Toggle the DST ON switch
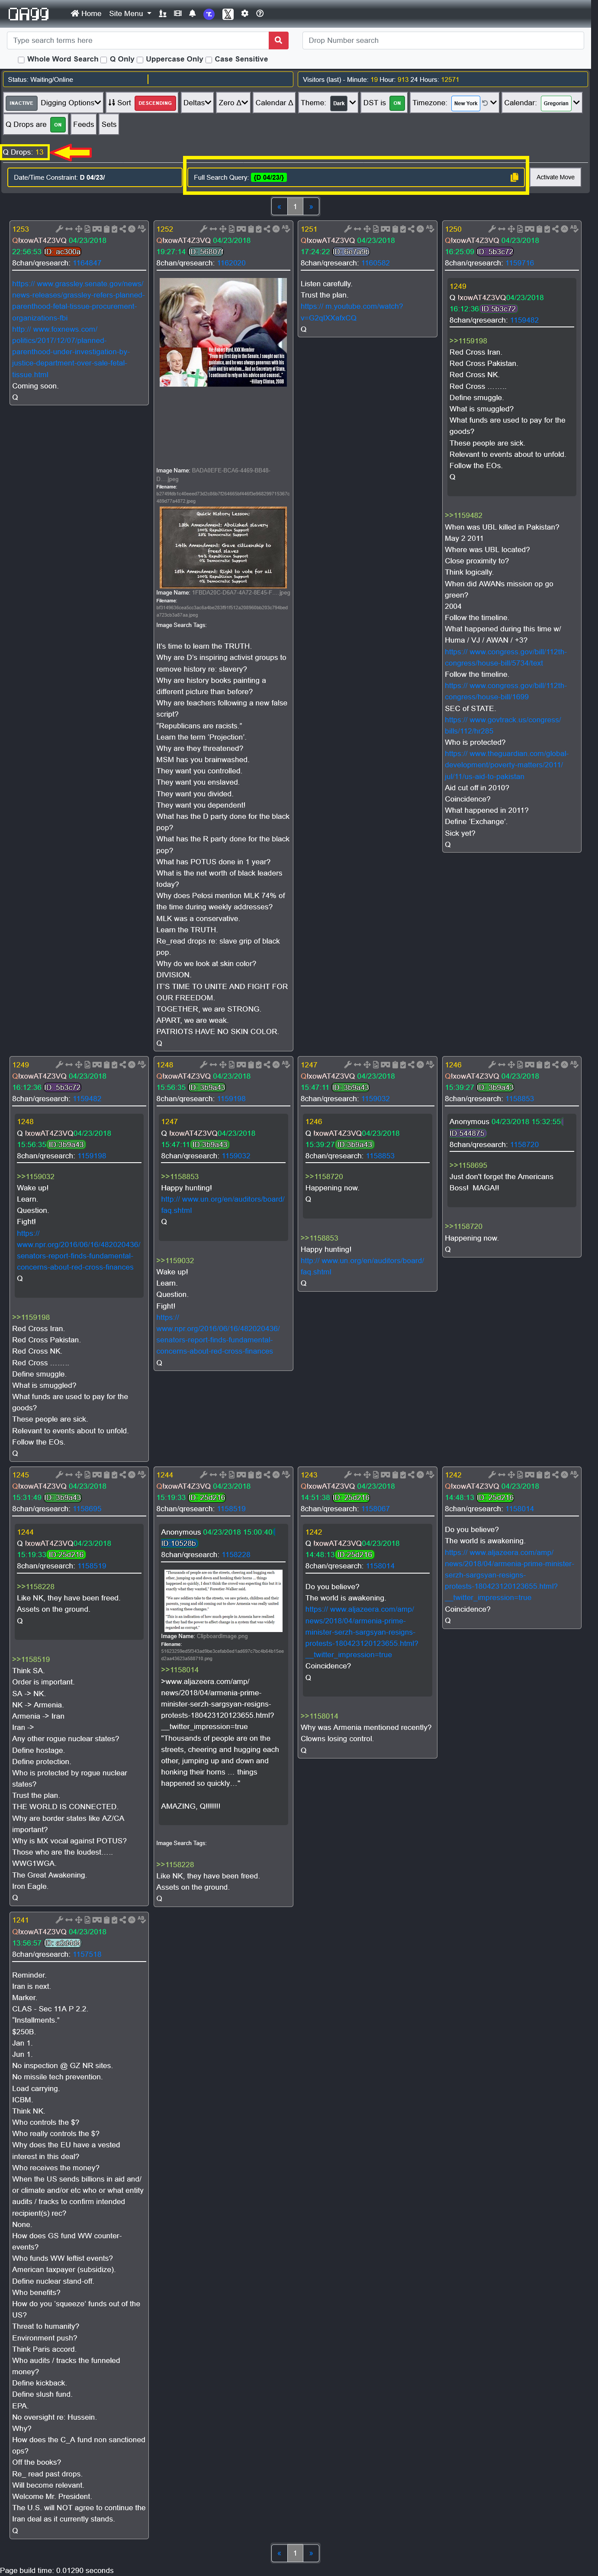 pyautogui.click(x=396, y=103)
